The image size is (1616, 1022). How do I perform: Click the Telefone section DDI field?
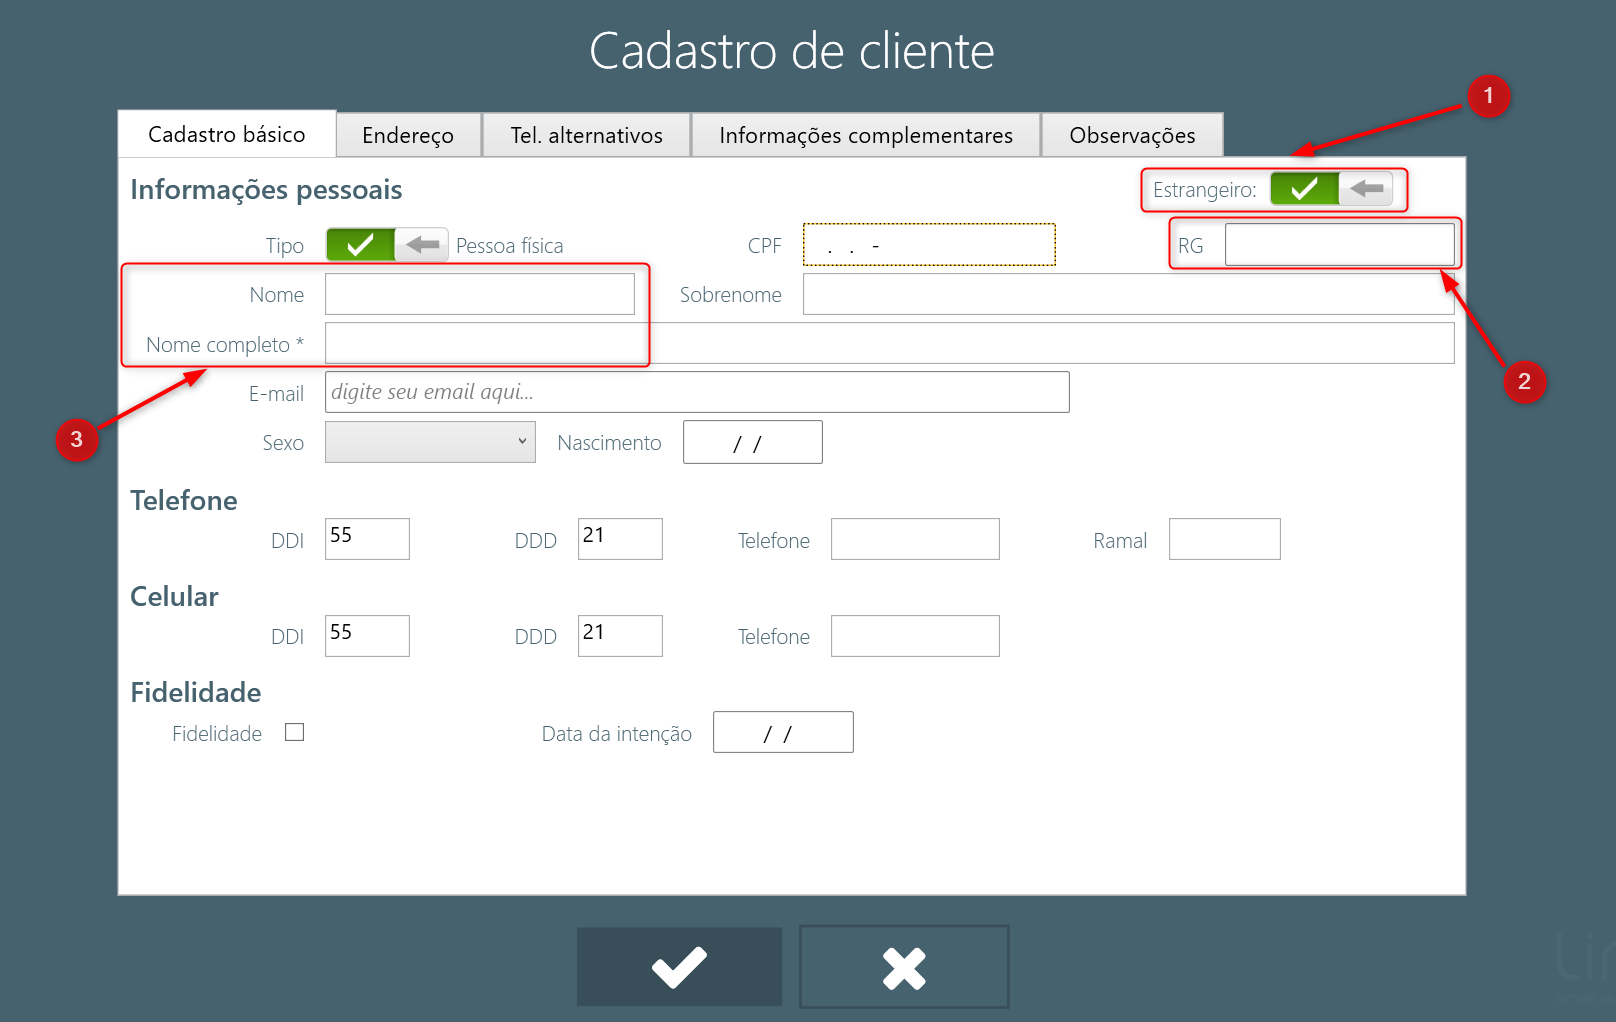tap(367, 539)
